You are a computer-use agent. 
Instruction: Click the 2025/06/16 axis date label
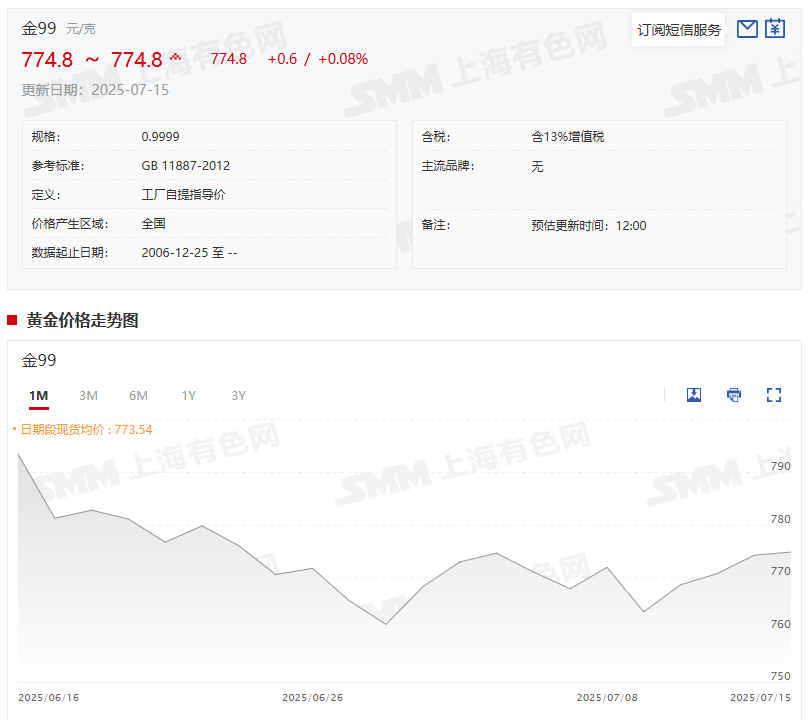[49, 697]
